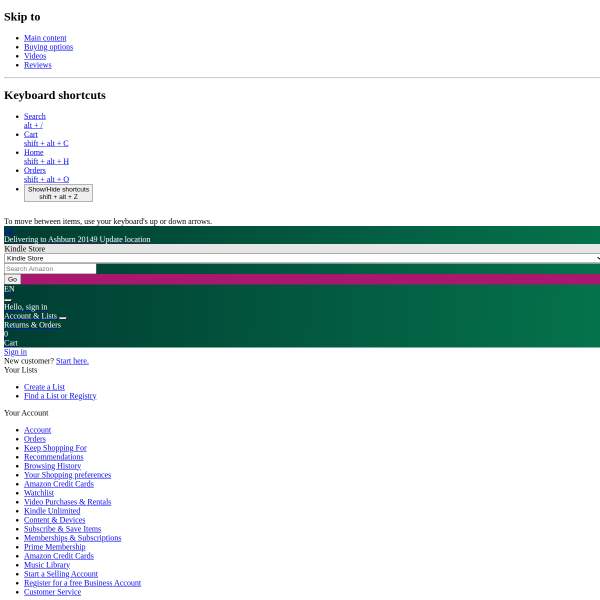Click the Search keyboard shortcut link

pos(34,116)
